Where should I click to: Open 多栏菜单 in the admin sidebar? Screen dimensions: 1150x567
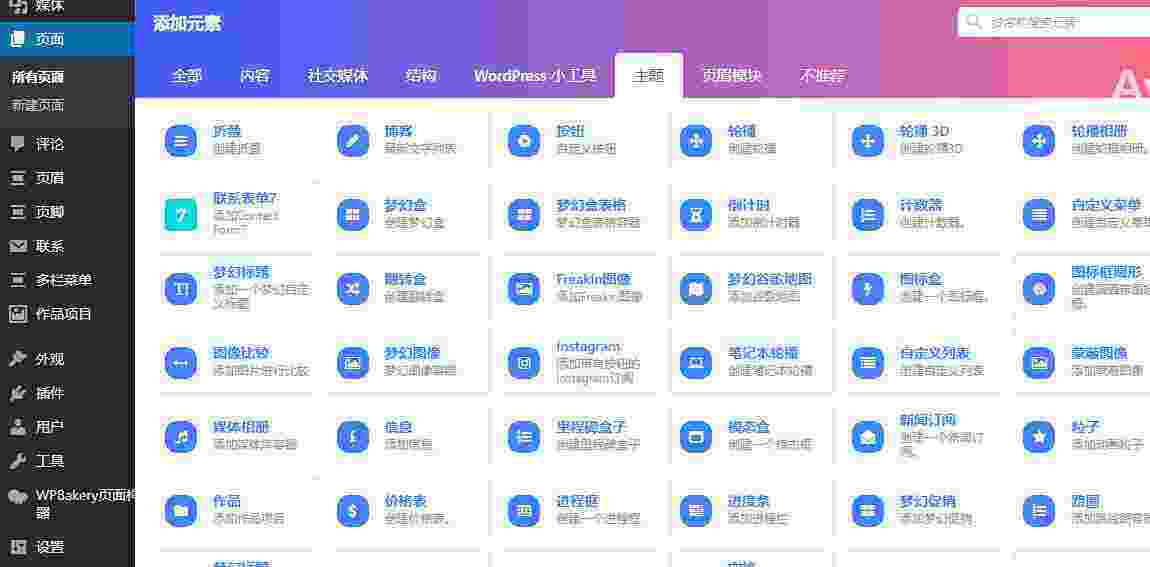[x=67, y=279]
